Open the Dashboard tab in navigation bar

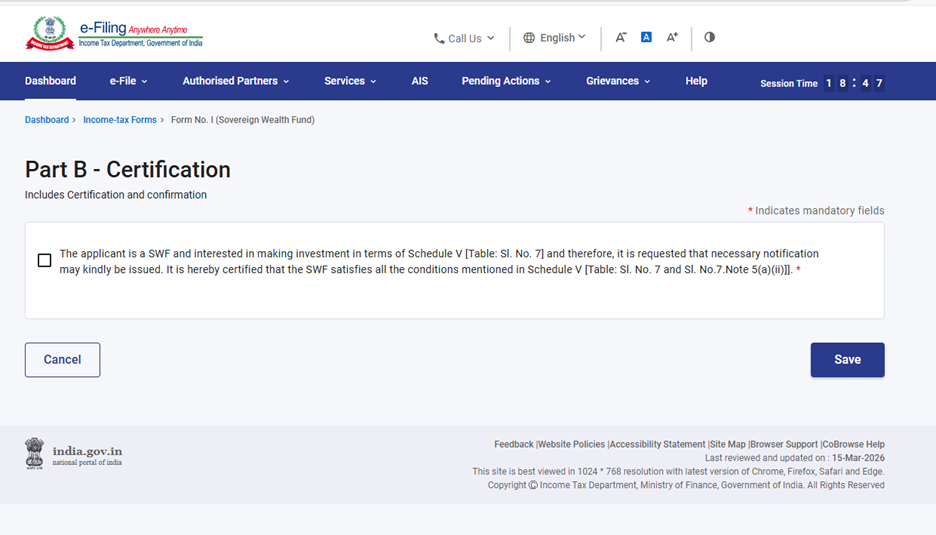[x=50, y=81]
